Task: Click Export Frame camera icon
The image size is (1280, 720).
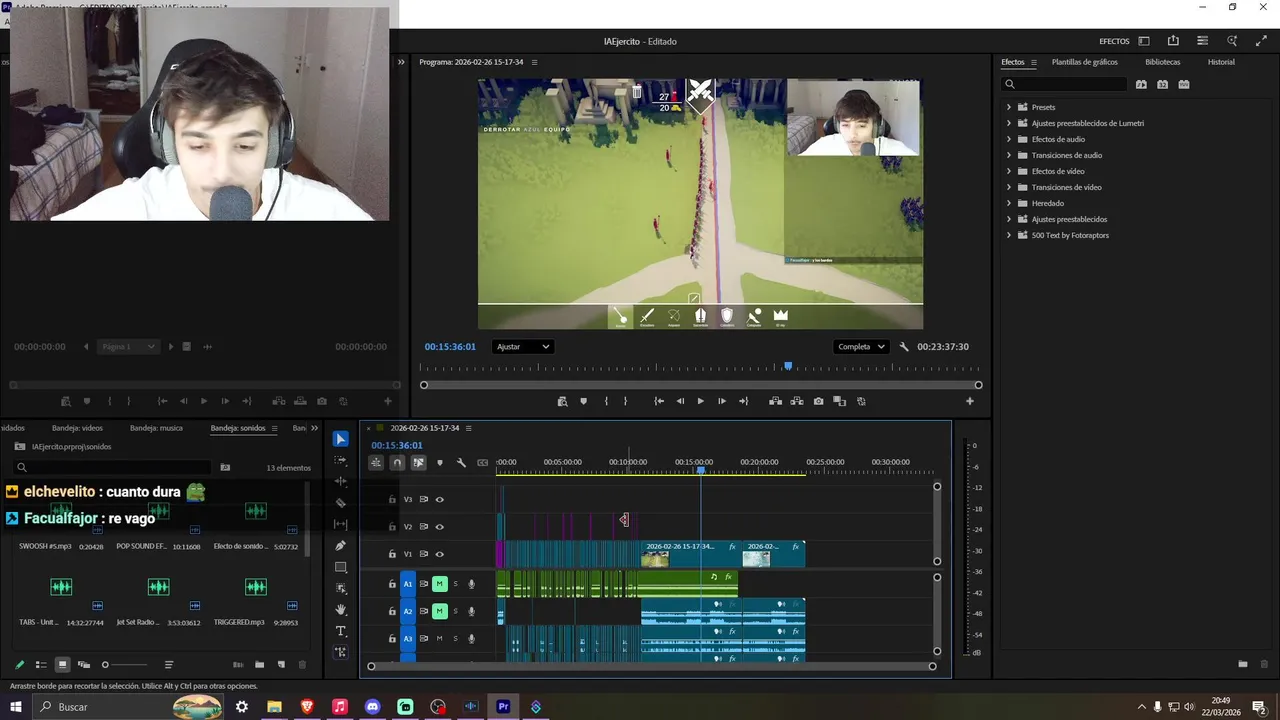Action: click(818, 401)
